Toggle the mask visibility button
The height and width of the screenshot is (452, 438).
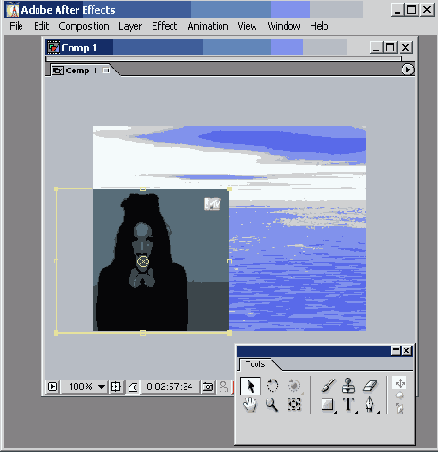133,386
